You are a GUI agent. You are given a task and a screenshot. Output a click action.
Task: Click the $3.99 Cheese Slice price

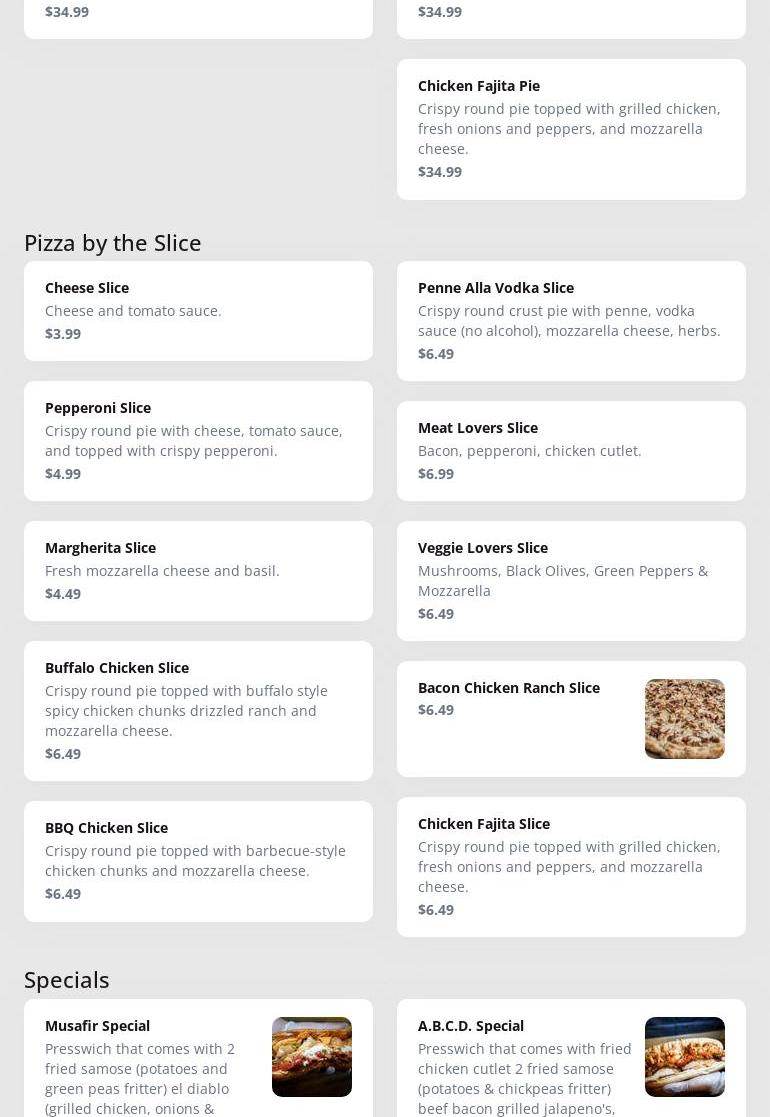point(63,333)
